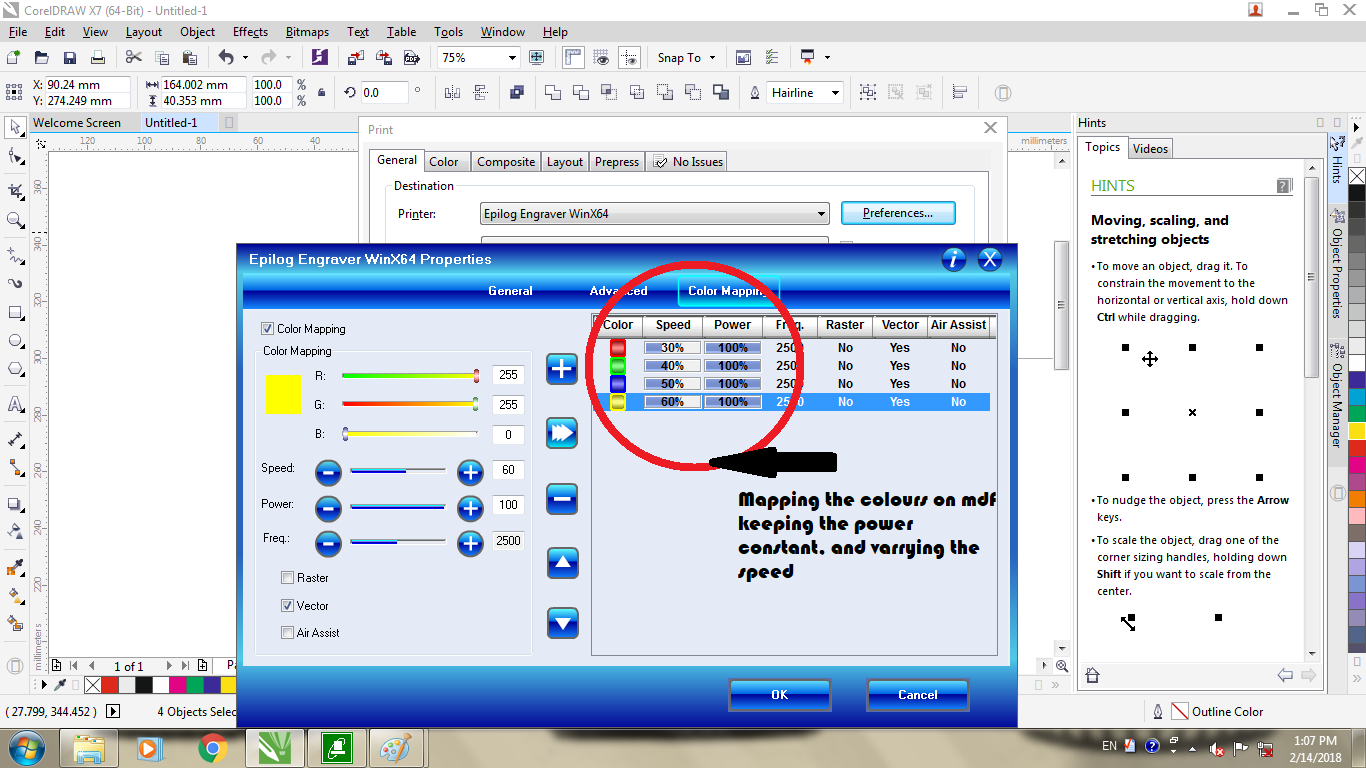The image size is (1366, 768).
Task: Open the Effects menu
Action: pyautogui.click(x=250, y=32)
